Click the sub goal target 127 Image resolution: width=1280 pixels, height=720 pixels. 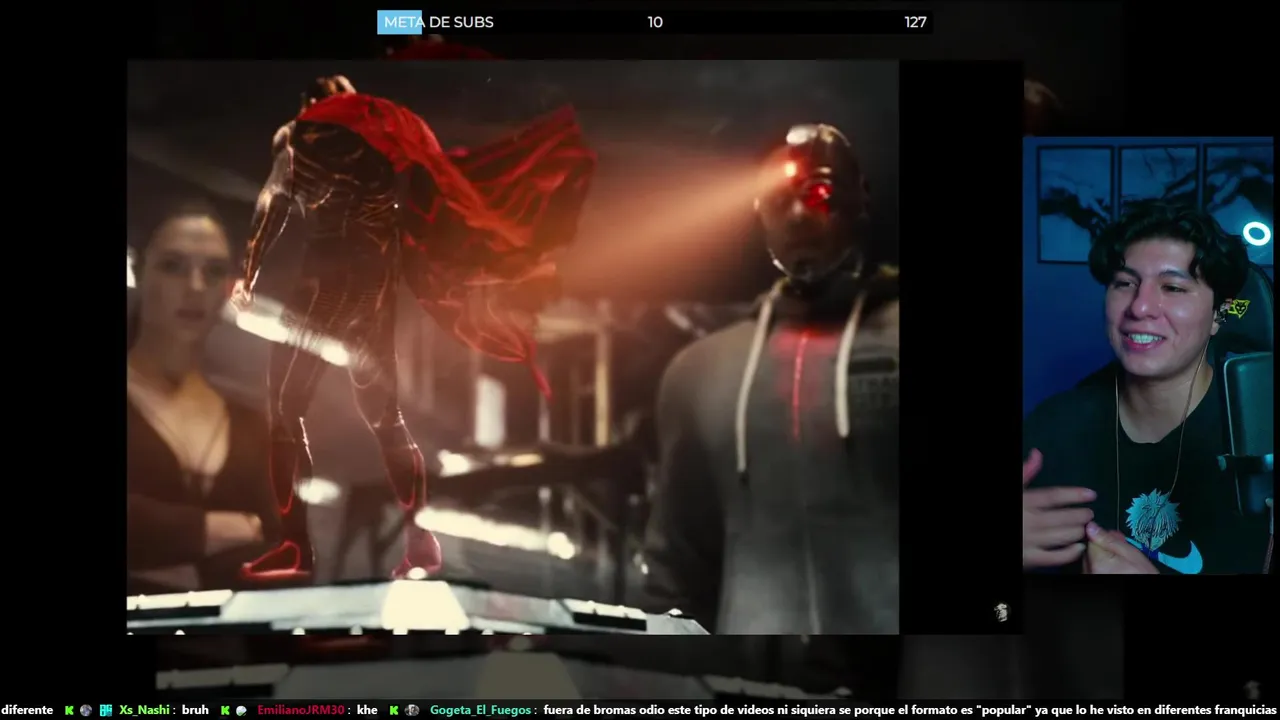[915, 22]
